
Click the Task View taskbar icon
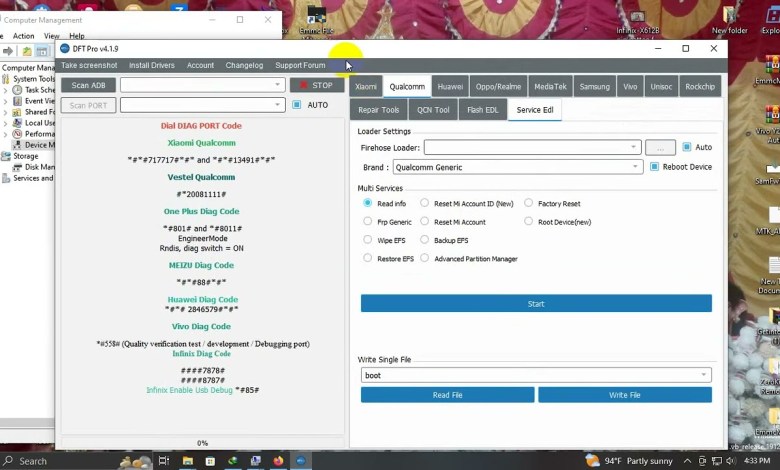click(x=164, y=461)
